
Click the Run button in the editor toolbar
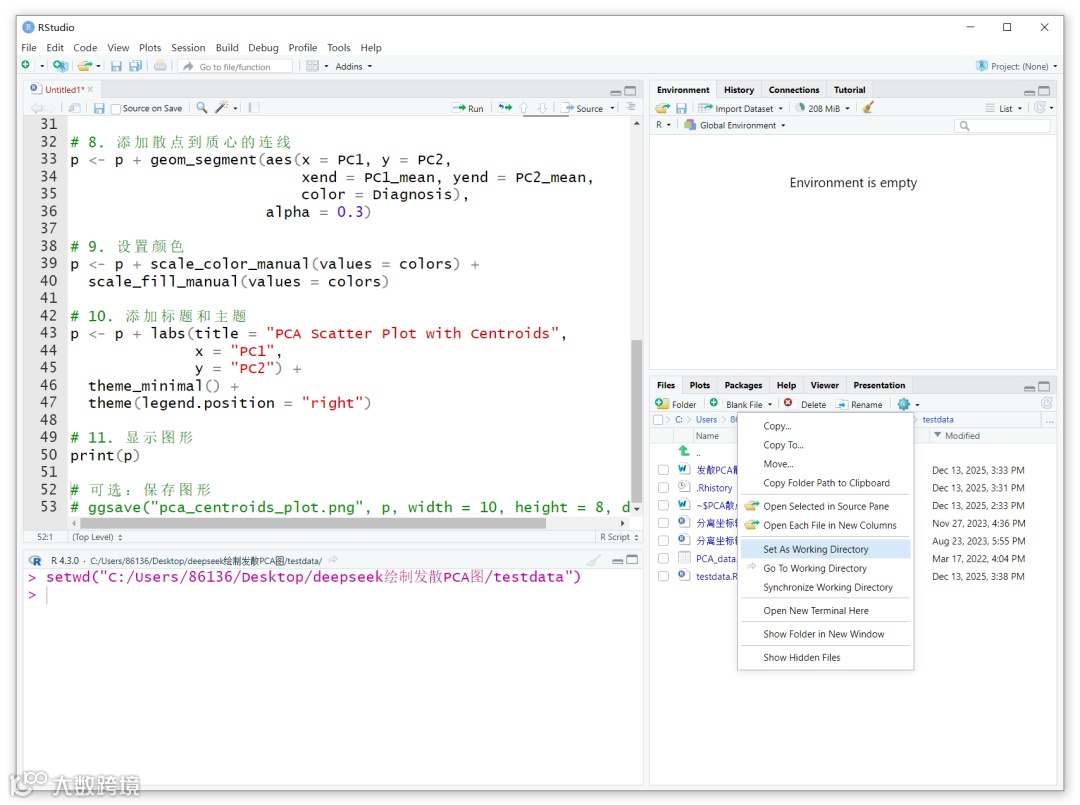pos(467,108)
